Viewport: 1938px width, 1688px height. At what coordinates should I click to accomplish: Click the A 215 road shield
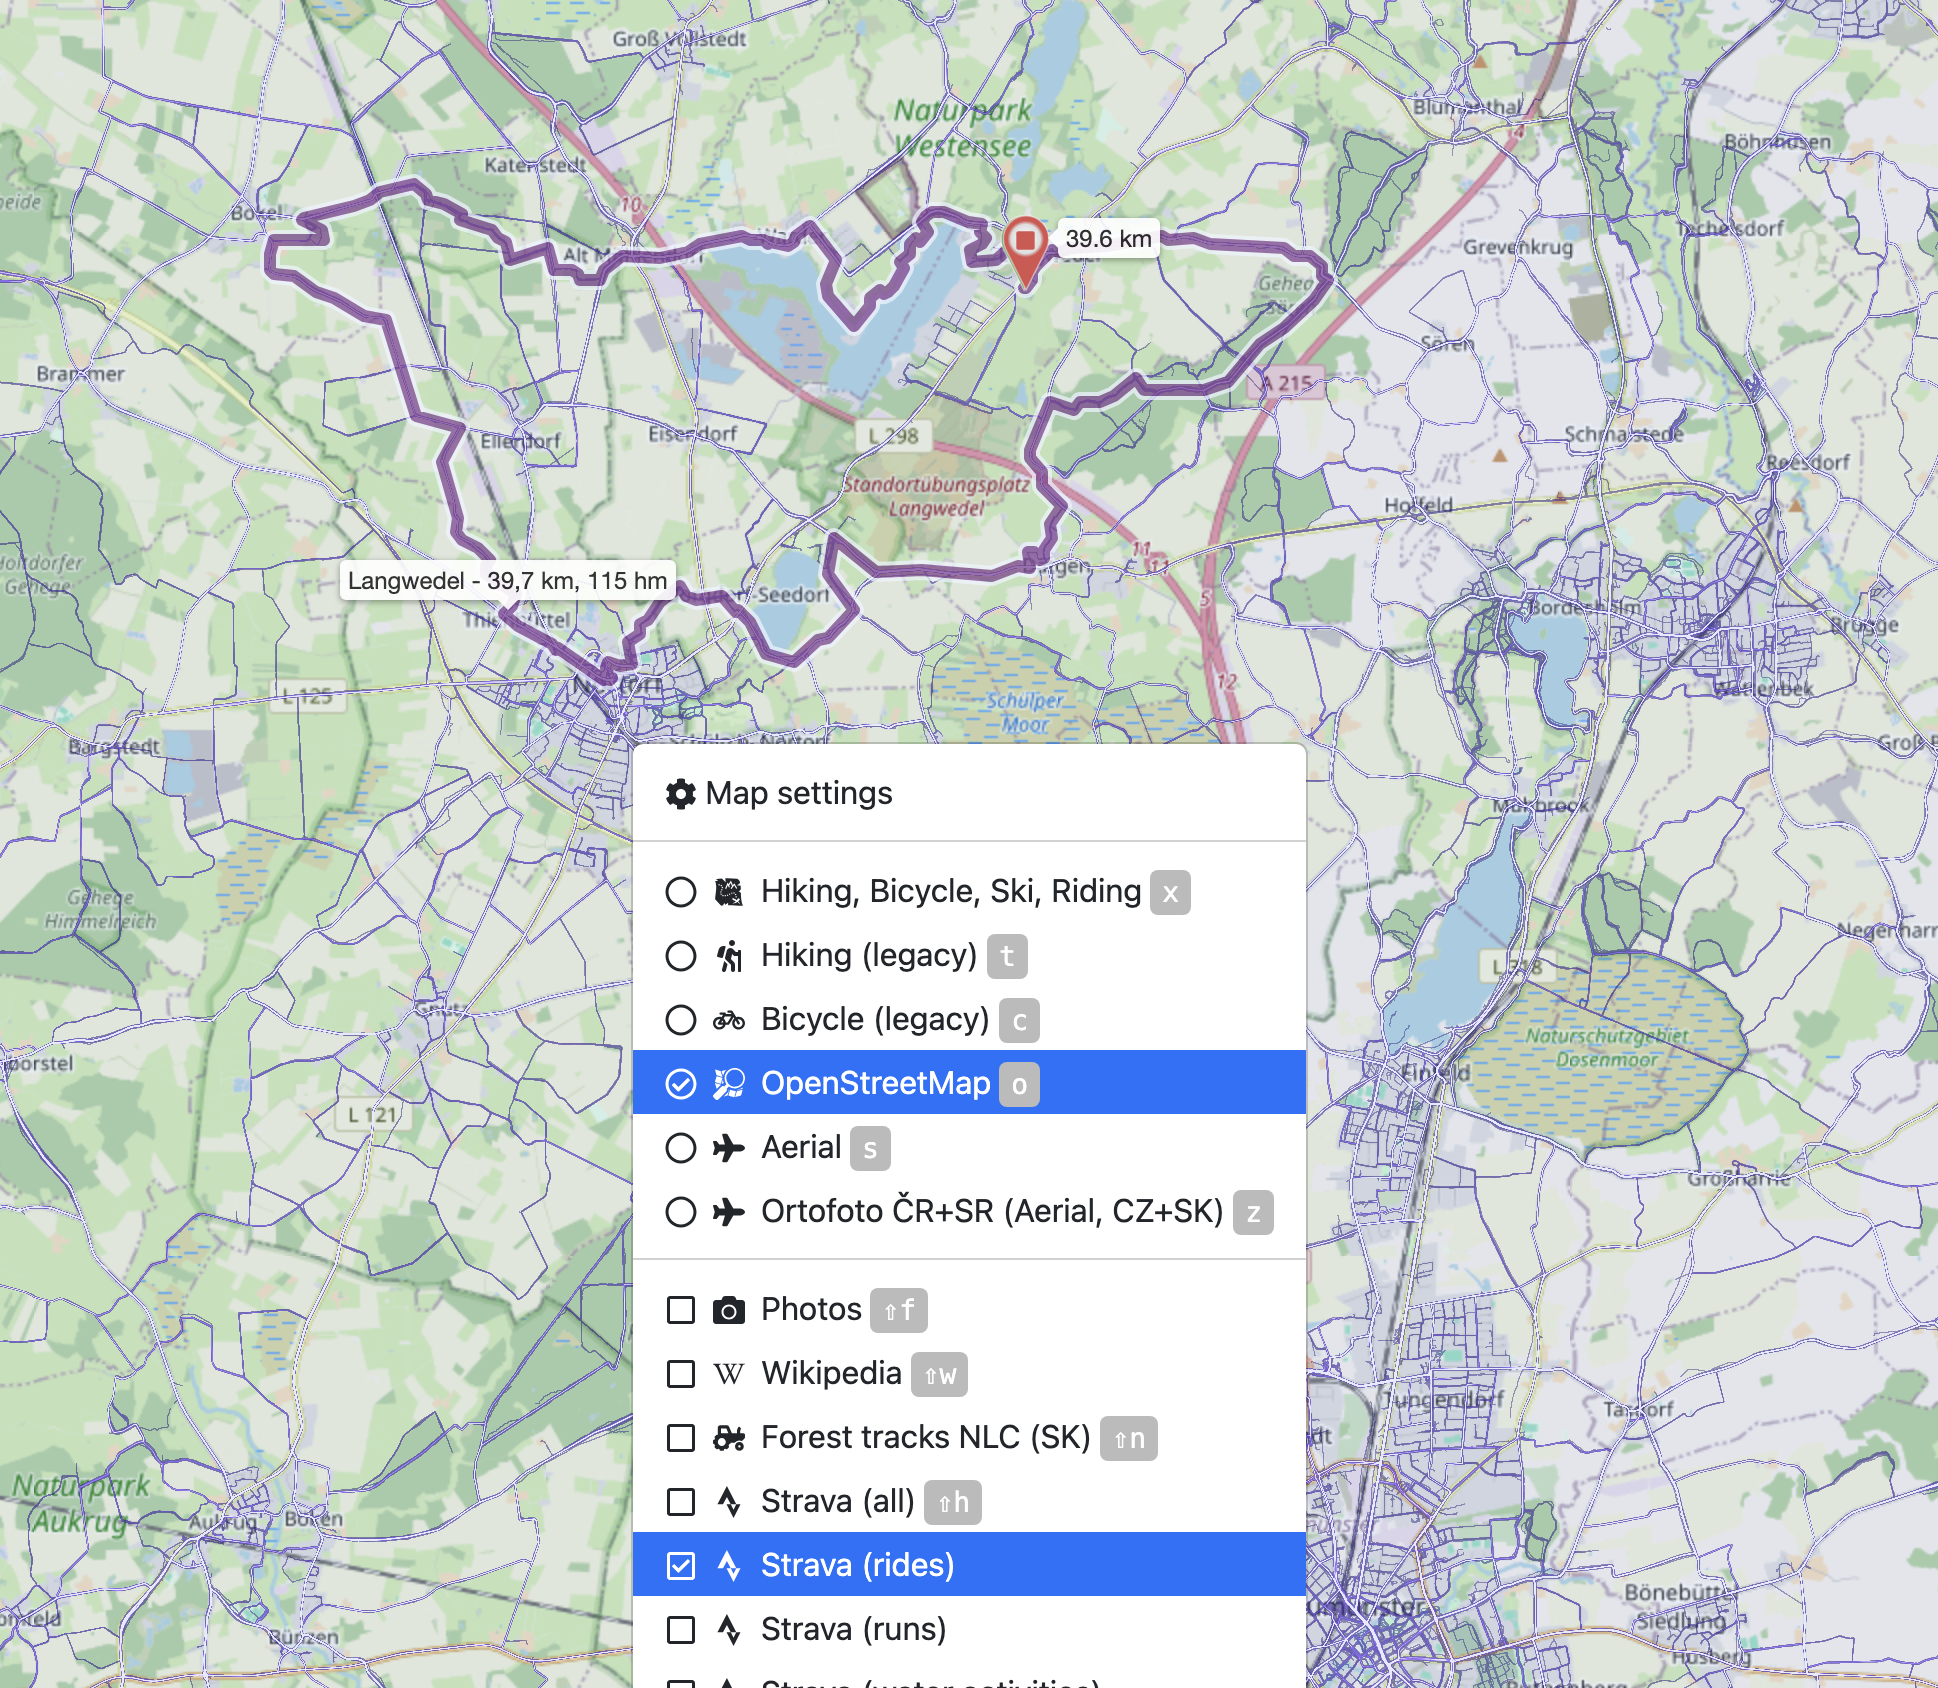click(x=1287, y=383)
